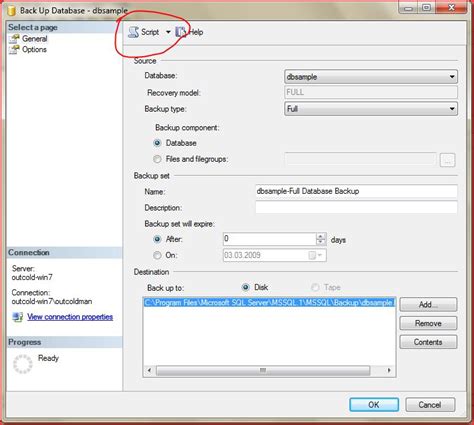Click destination list right scroll arrow
The image size is (474, 425).
[389, 370]
